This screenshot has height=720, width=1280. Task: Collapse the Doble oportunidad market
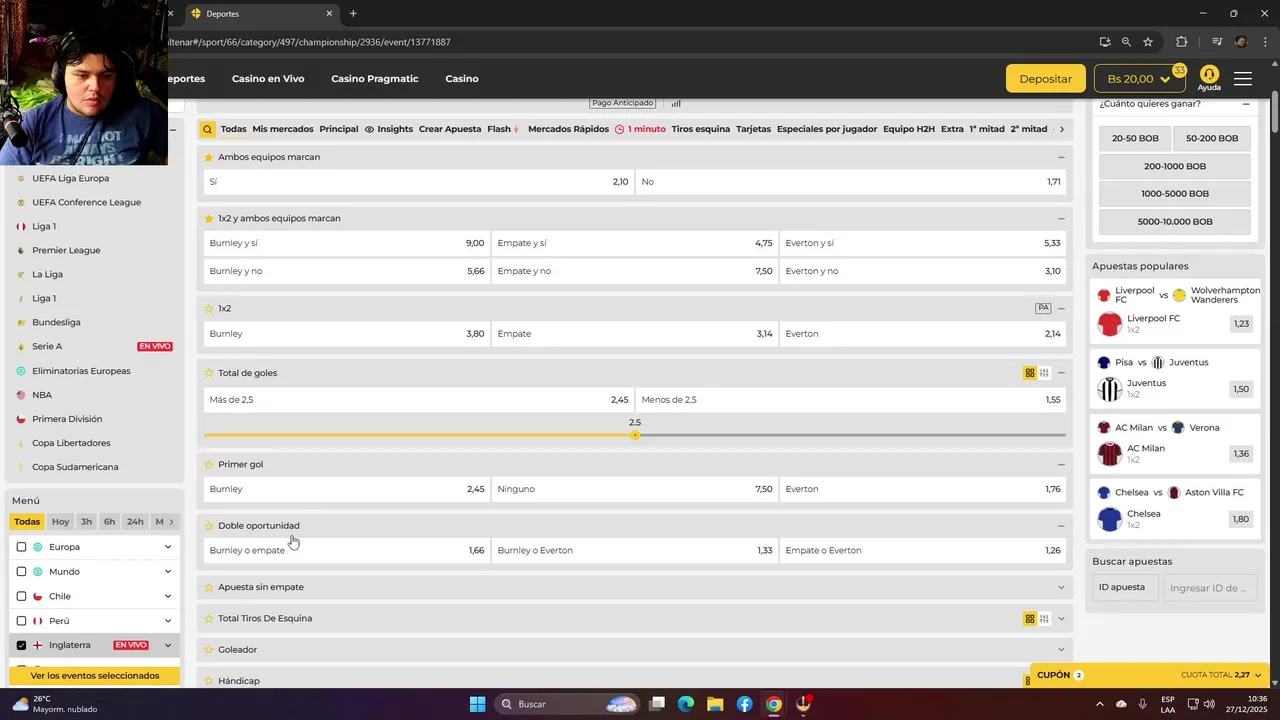point(1061,525)
